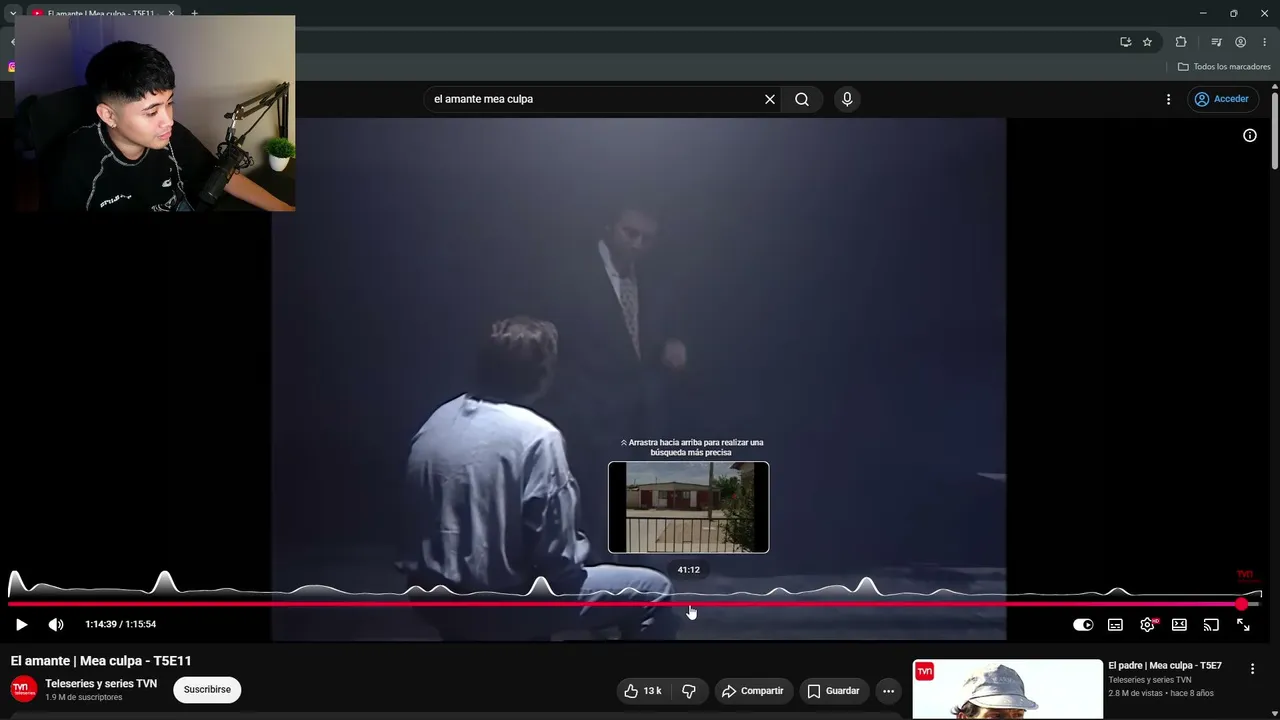
Task: Open a new browser tab
Action: (x=194, y=14)
